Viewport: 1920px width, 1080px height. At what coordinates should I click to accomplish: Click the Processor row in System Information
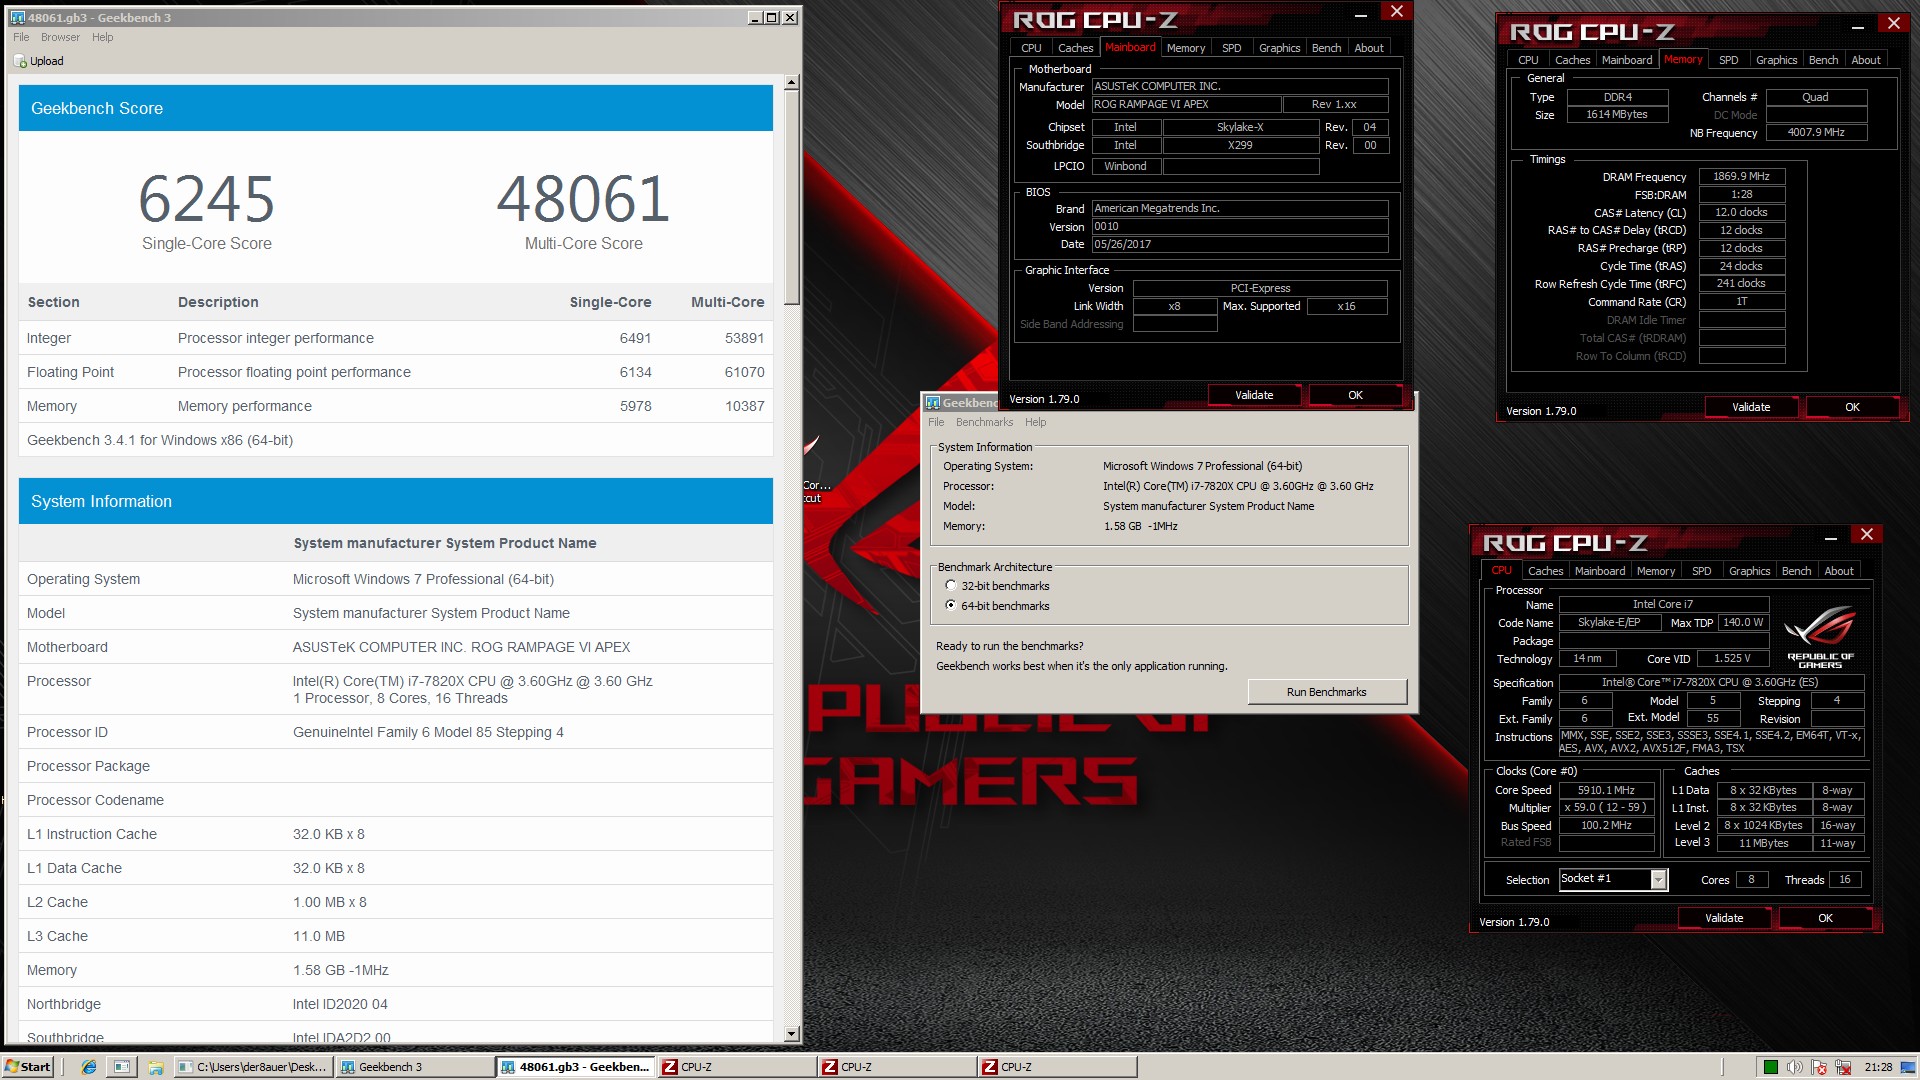[x=396, y=690]
